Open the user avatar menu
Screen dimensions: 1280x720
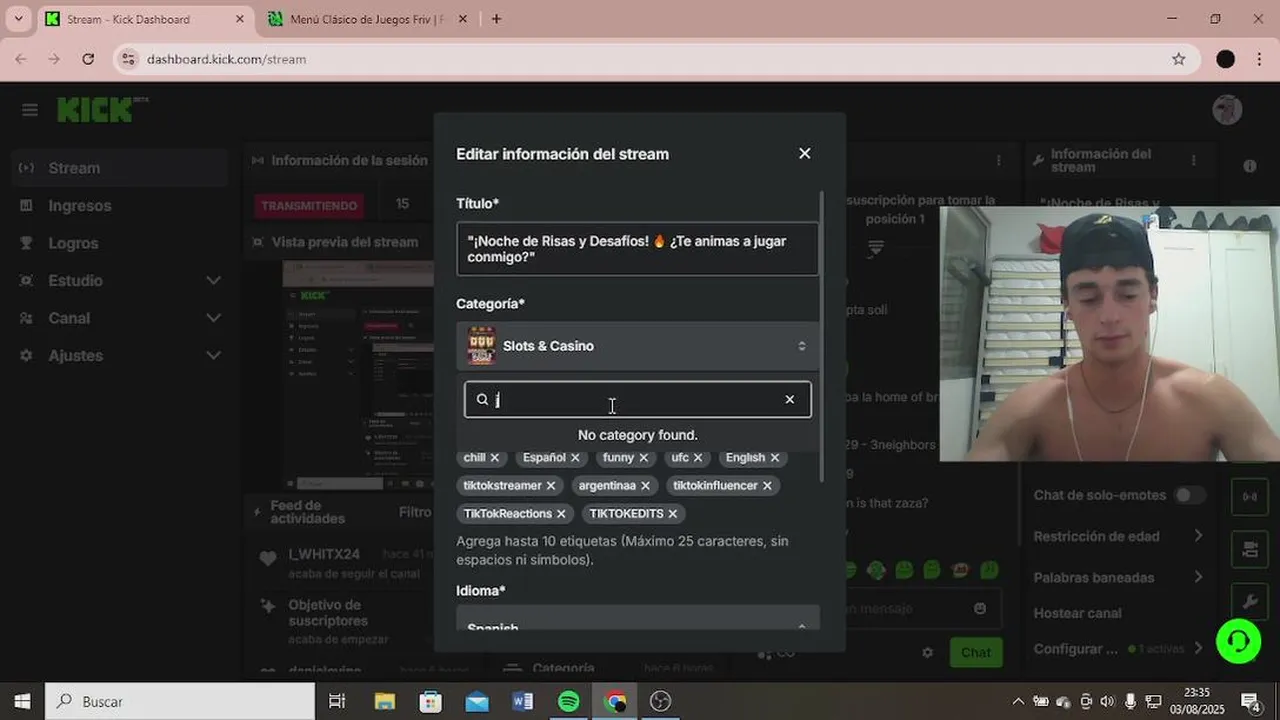coord(1227,110)
